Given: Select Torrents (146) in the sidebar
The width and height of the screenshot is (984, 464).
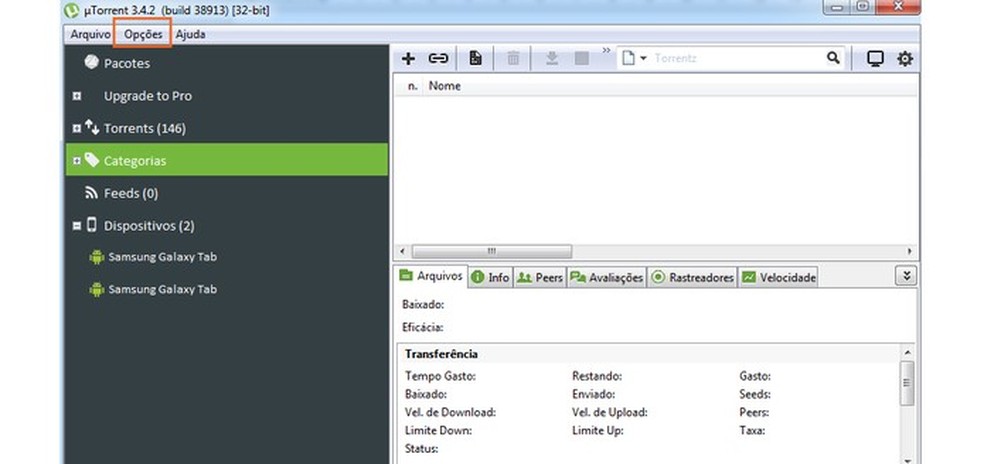Looking at the screenshot, I should (144, 129).
